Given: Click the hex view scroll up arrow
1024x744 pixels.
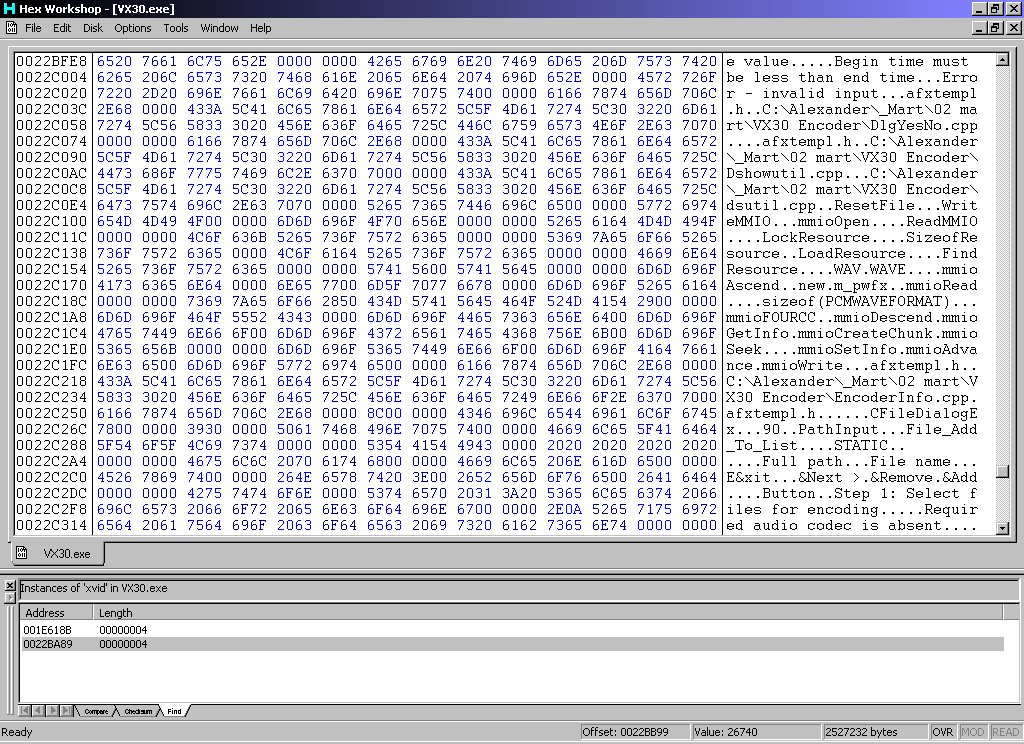Looking at the screenshot, I should click(x=1002, y=60).
